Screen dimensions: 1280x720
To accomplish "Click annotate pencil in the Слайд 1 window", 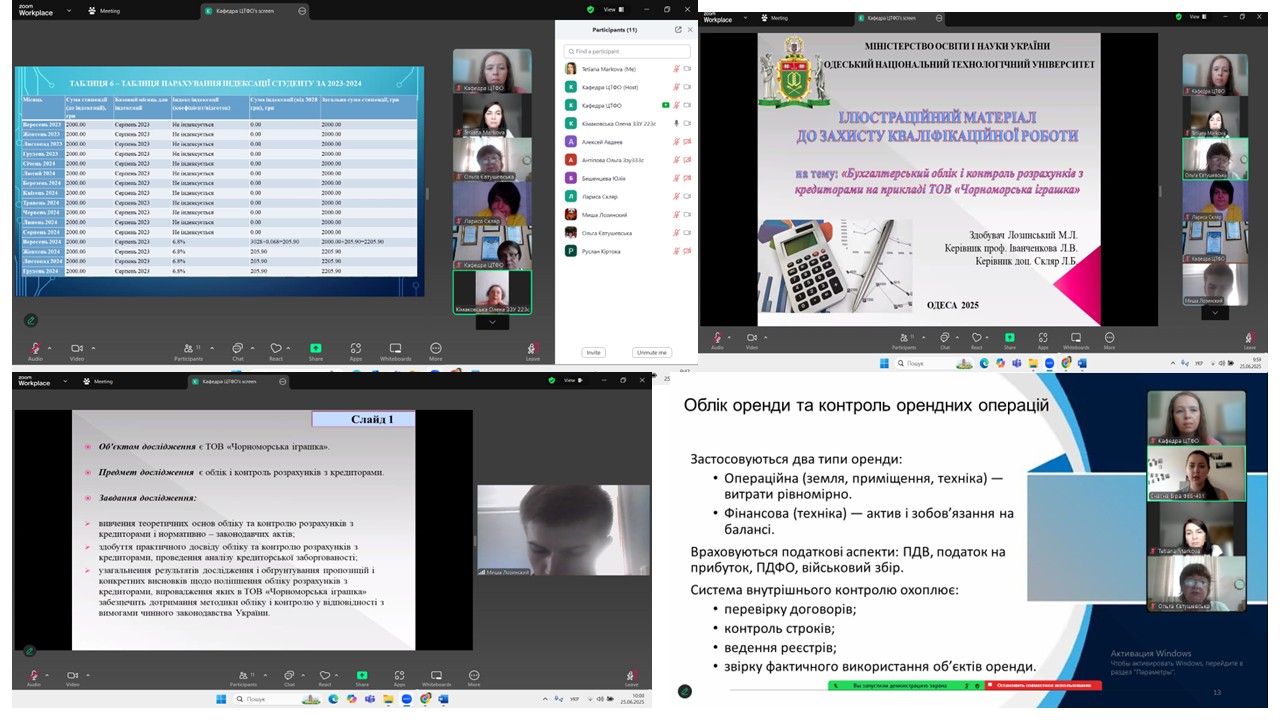I will 31,651.
